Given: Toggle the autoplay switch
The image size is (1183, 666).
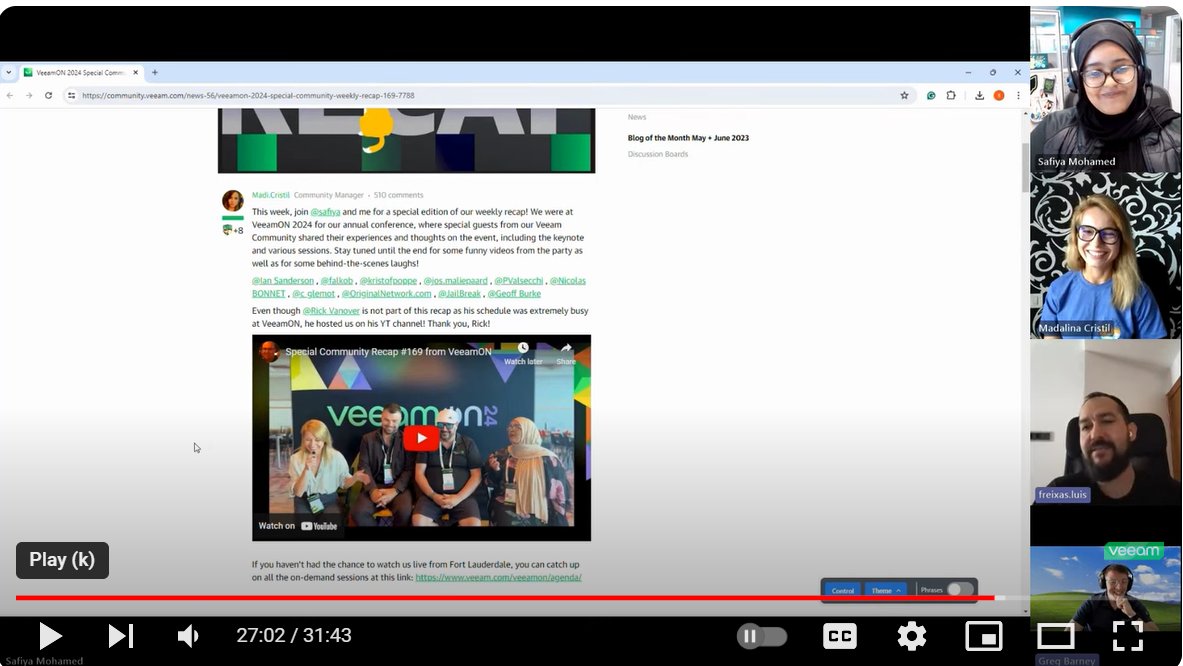Looking at the screenshot, I should tap(762, 637).
